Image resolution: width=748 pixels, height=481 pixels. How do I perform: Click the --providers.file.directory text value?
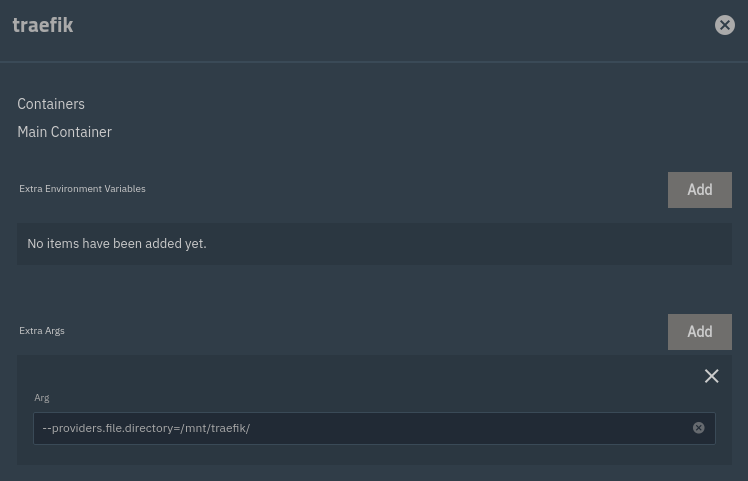[x=146, y=428]
